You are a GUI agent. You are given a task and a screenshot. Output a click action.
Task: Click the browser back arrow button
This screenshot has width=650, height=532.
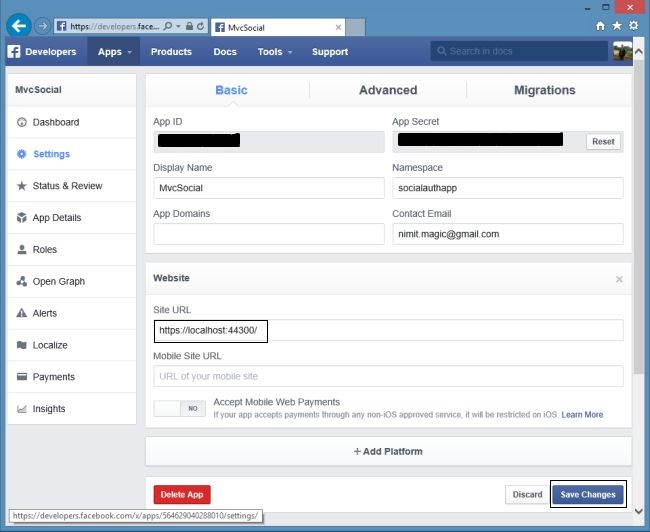(19, 26)
